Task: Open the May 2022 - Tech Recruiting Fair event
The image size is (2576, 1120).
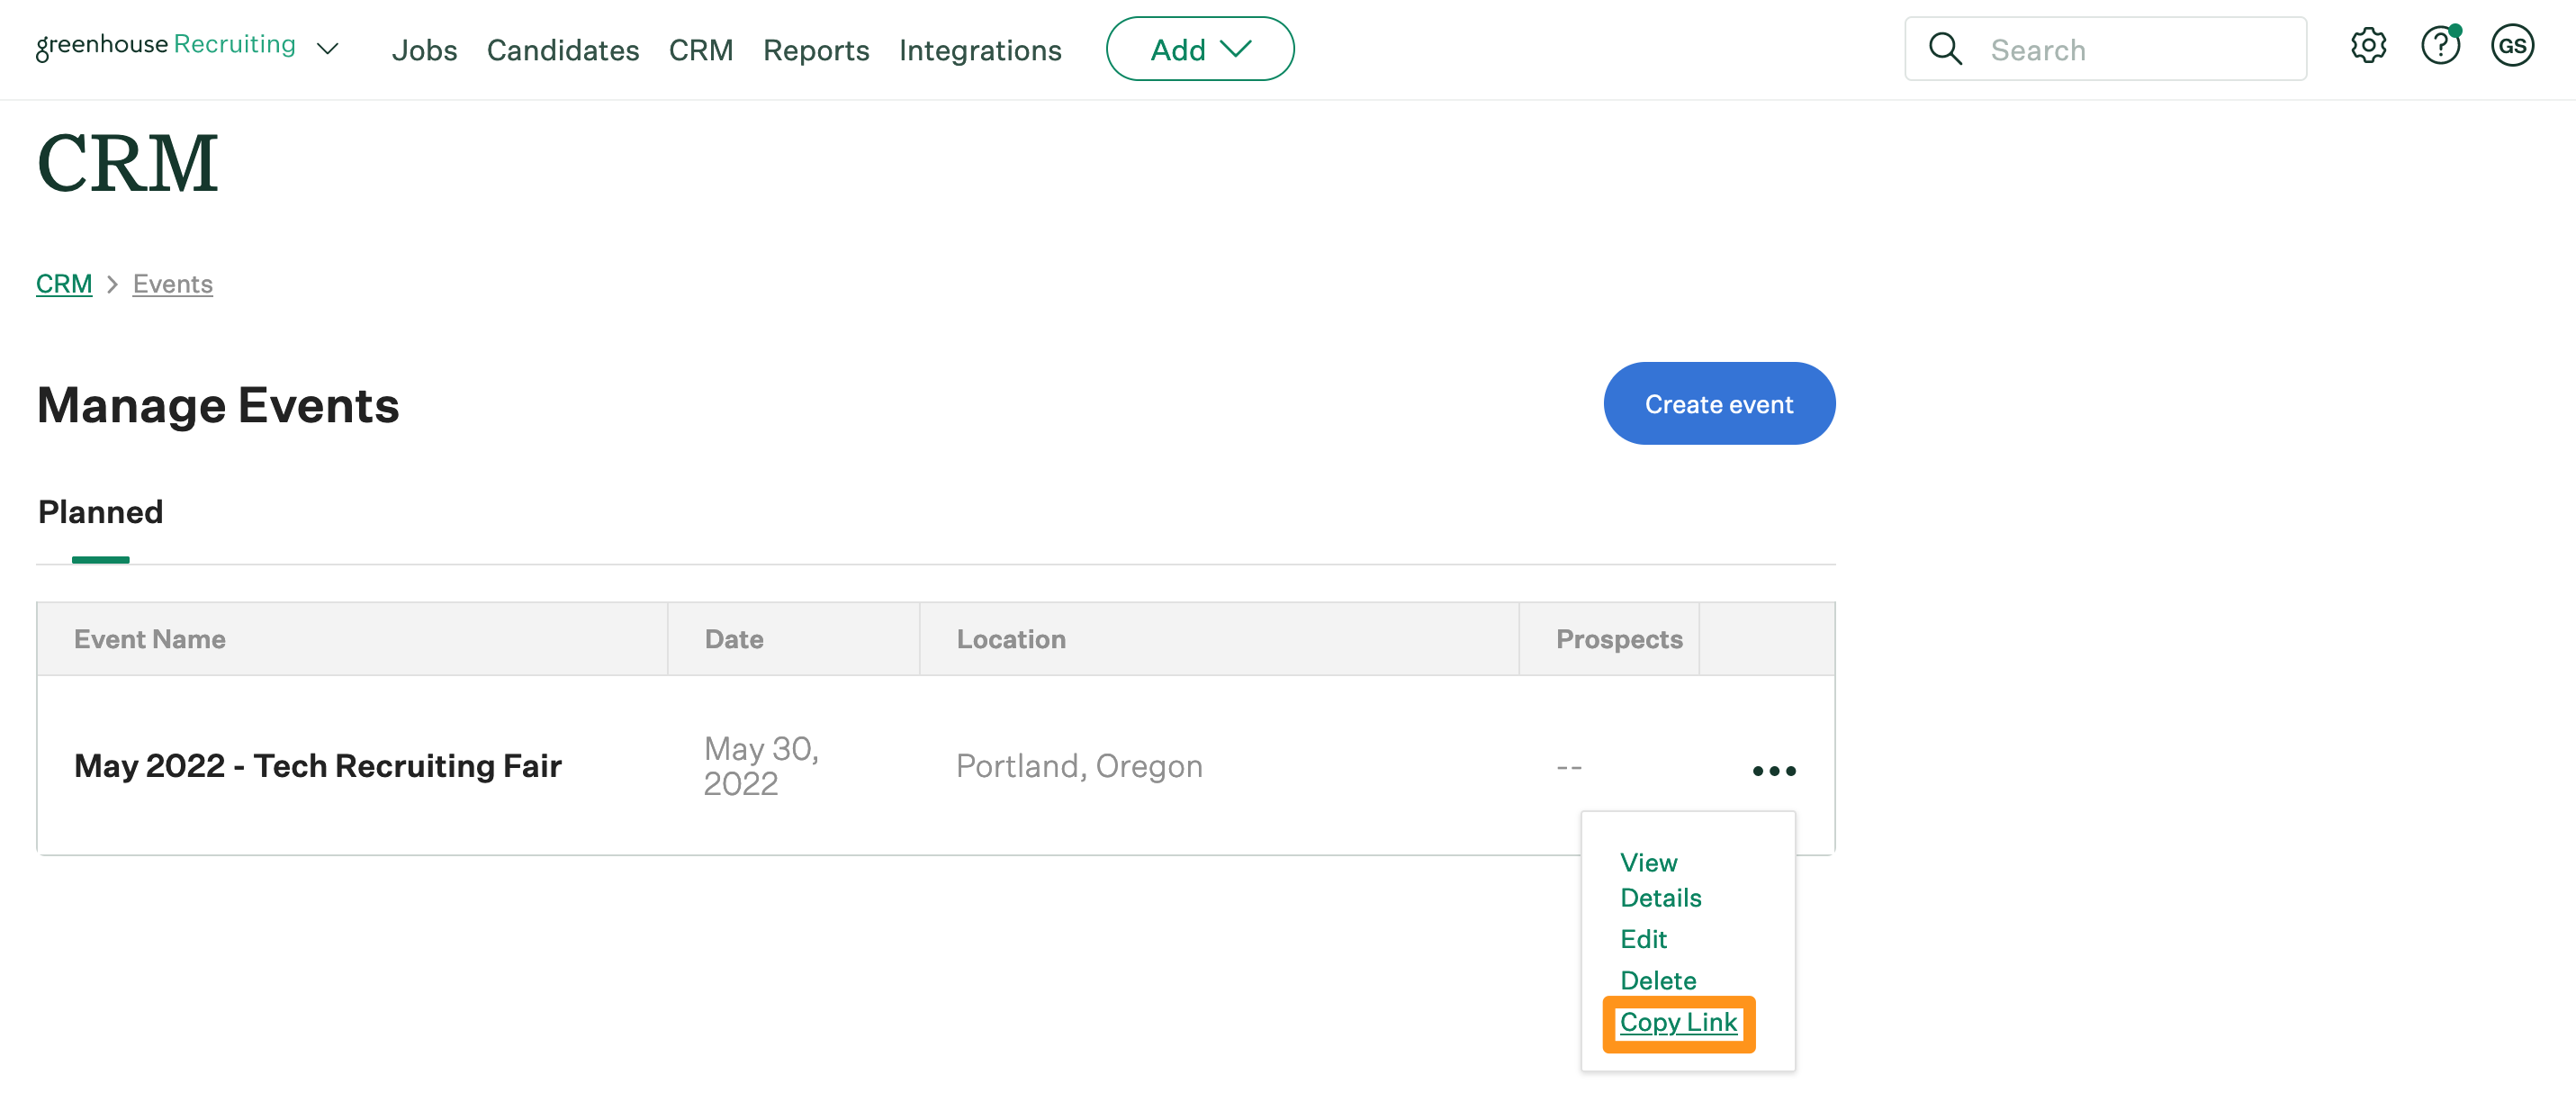Action: 318,766
